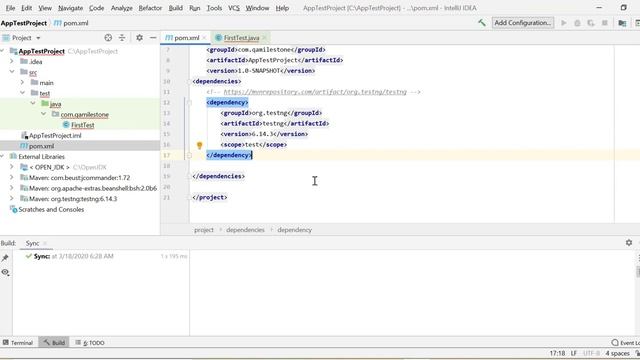Click the Run with Coverage icon
The width and height of the screenshot is (640, 360).
point(591,23)
